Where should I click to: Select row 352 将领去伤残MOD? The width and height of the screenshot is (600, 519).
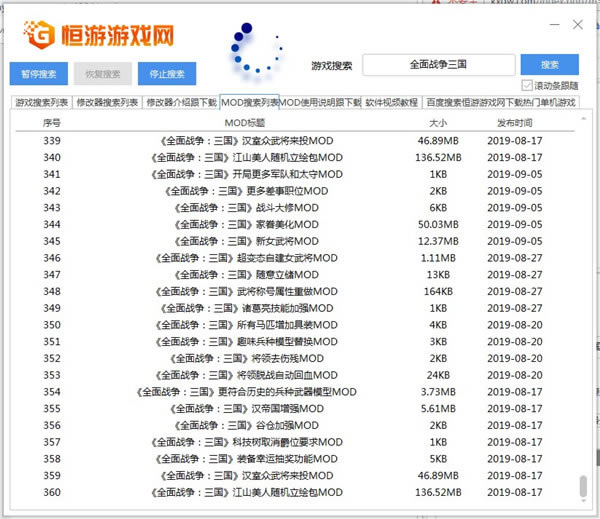click(x=295, y=359)
